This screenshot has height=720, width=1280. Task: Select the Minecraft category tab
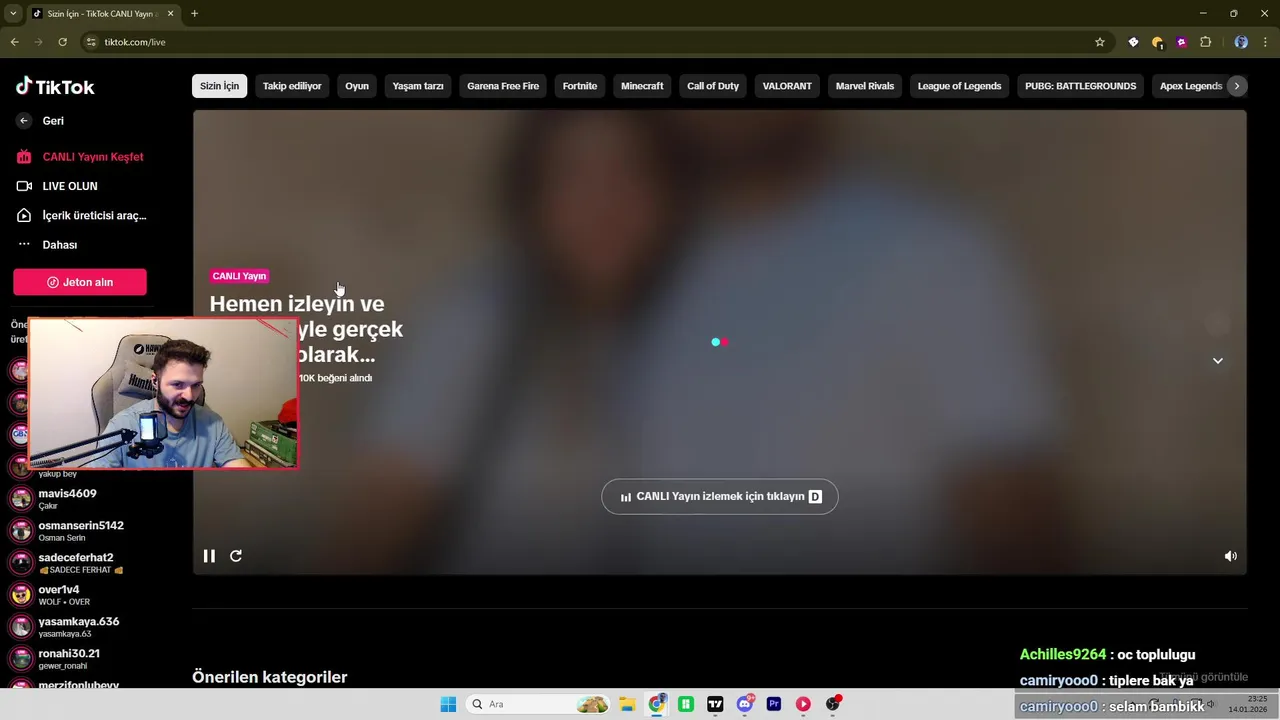click(642, 86)
